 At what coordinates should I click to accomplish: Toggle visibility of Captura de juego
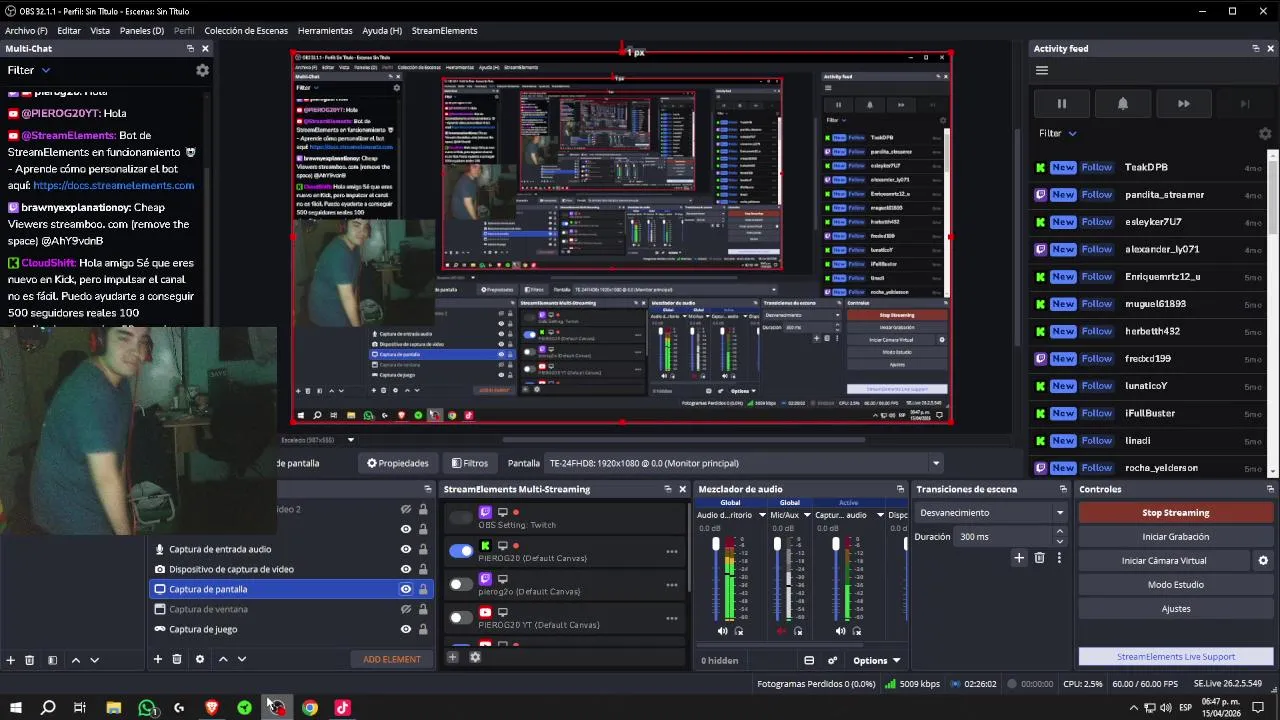(x=406, y=629)
